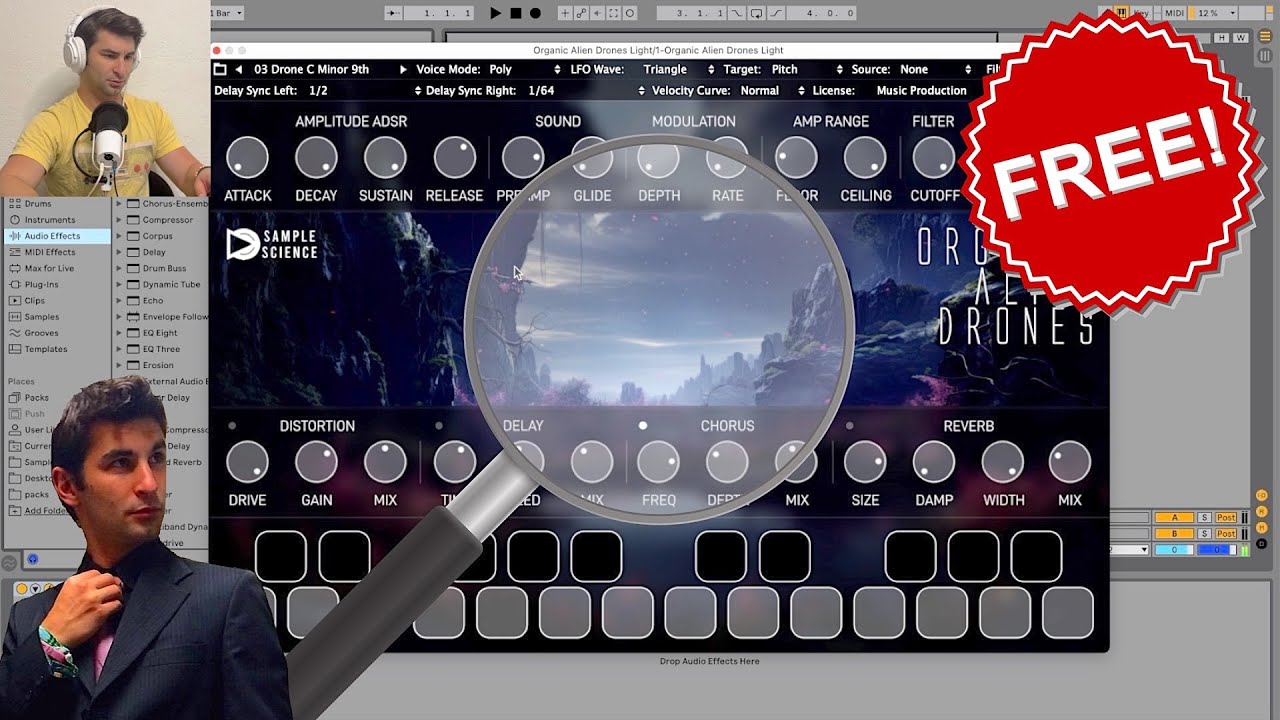Click the MIDI overdub plus icon
Image resolution: width=1280 pixels, height=720 pixels.
(565, 13)
